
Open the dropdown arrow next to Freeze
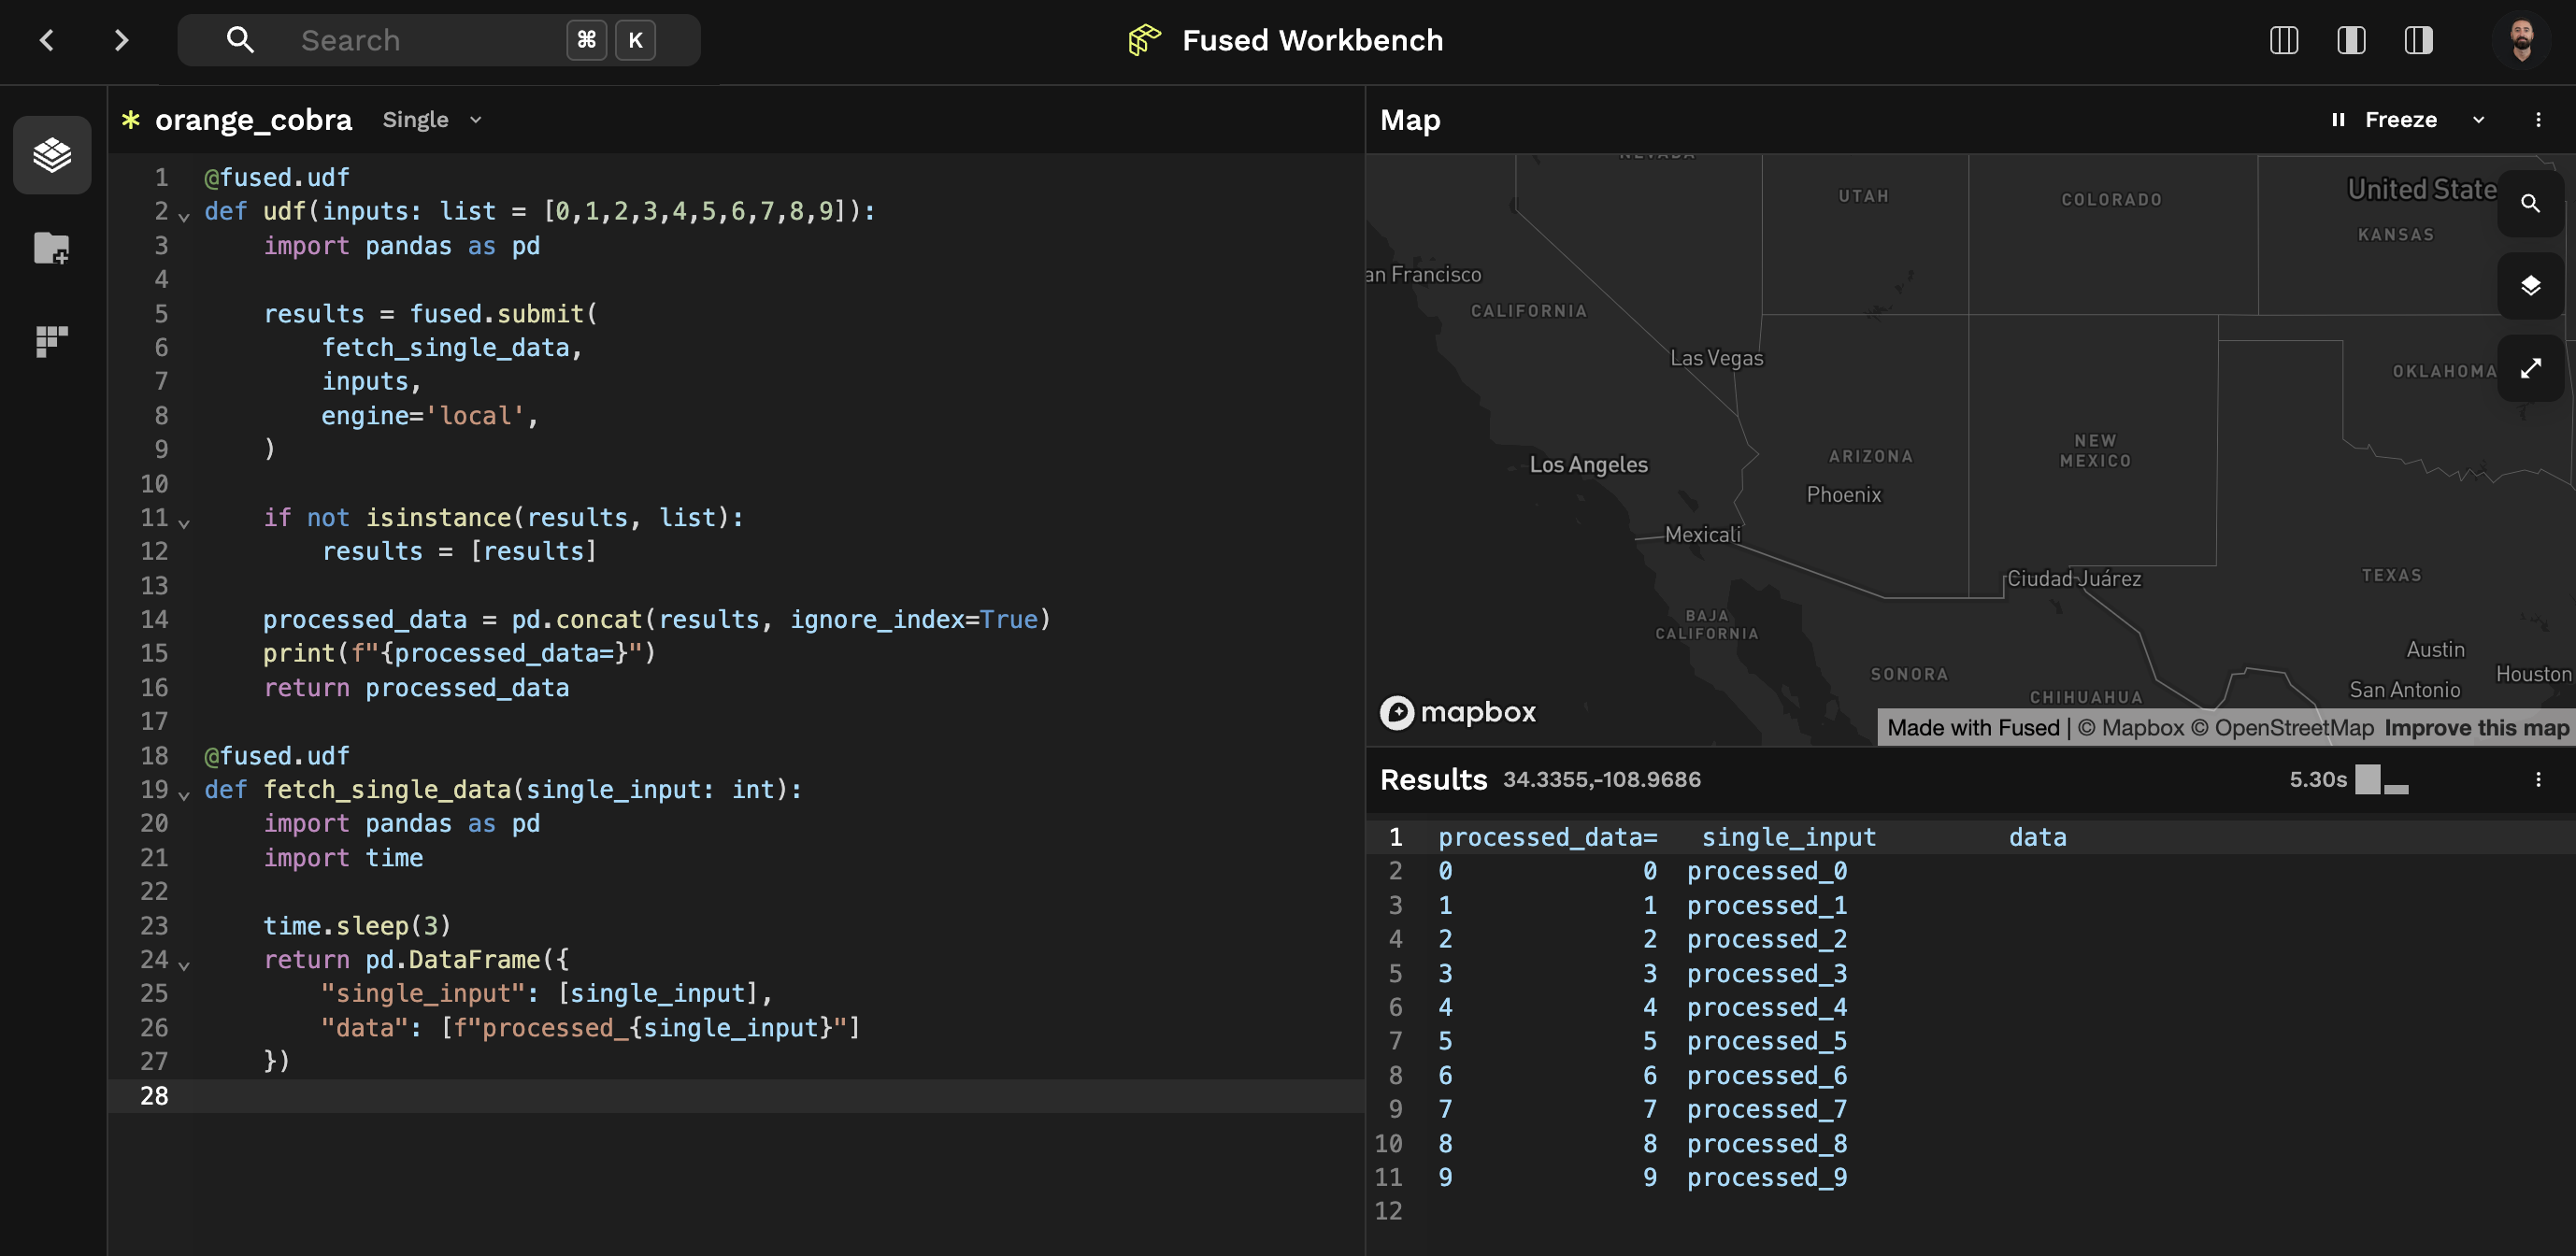pyautogui.click(x=2478, y=120)
